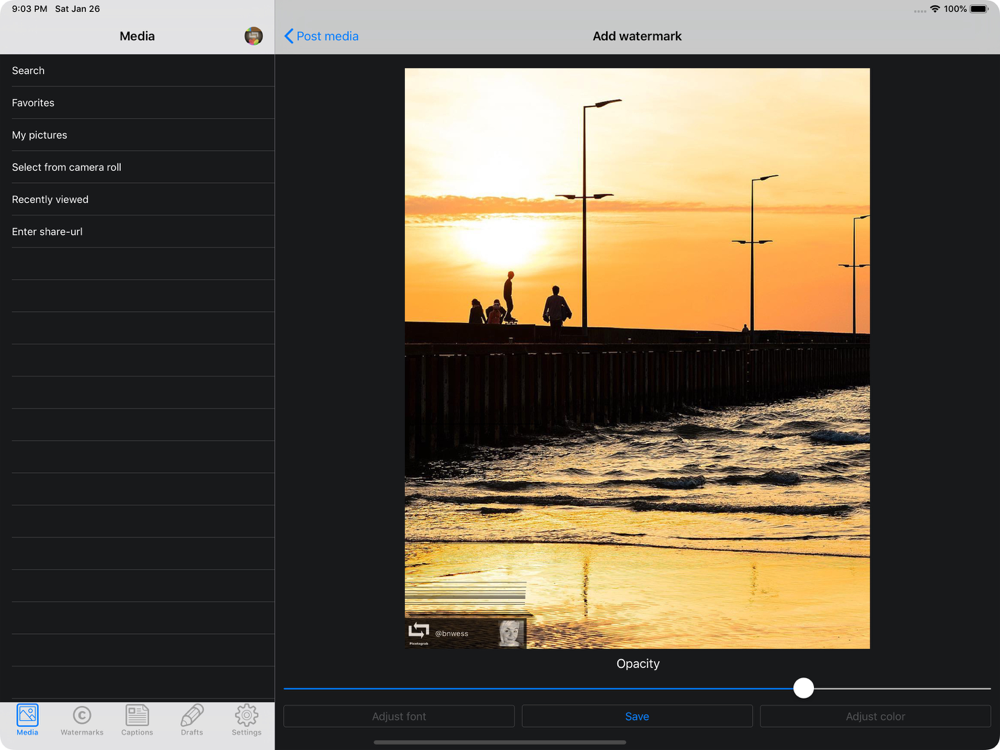Click the watermark user face thumbnail
This screenshot has width=1000, height=750.
pyautogui.click(x=511, y=633)
